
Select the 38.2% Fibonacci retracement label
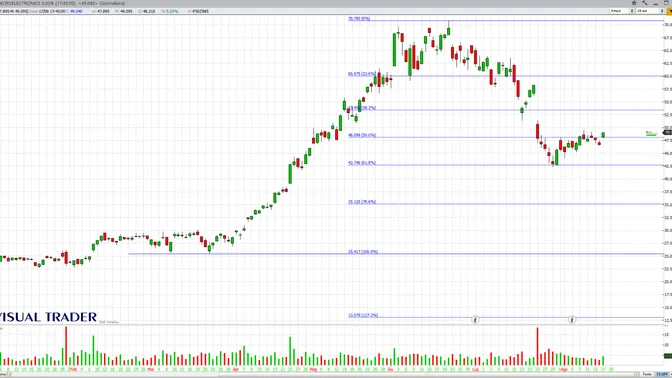(x=362, y=108)
